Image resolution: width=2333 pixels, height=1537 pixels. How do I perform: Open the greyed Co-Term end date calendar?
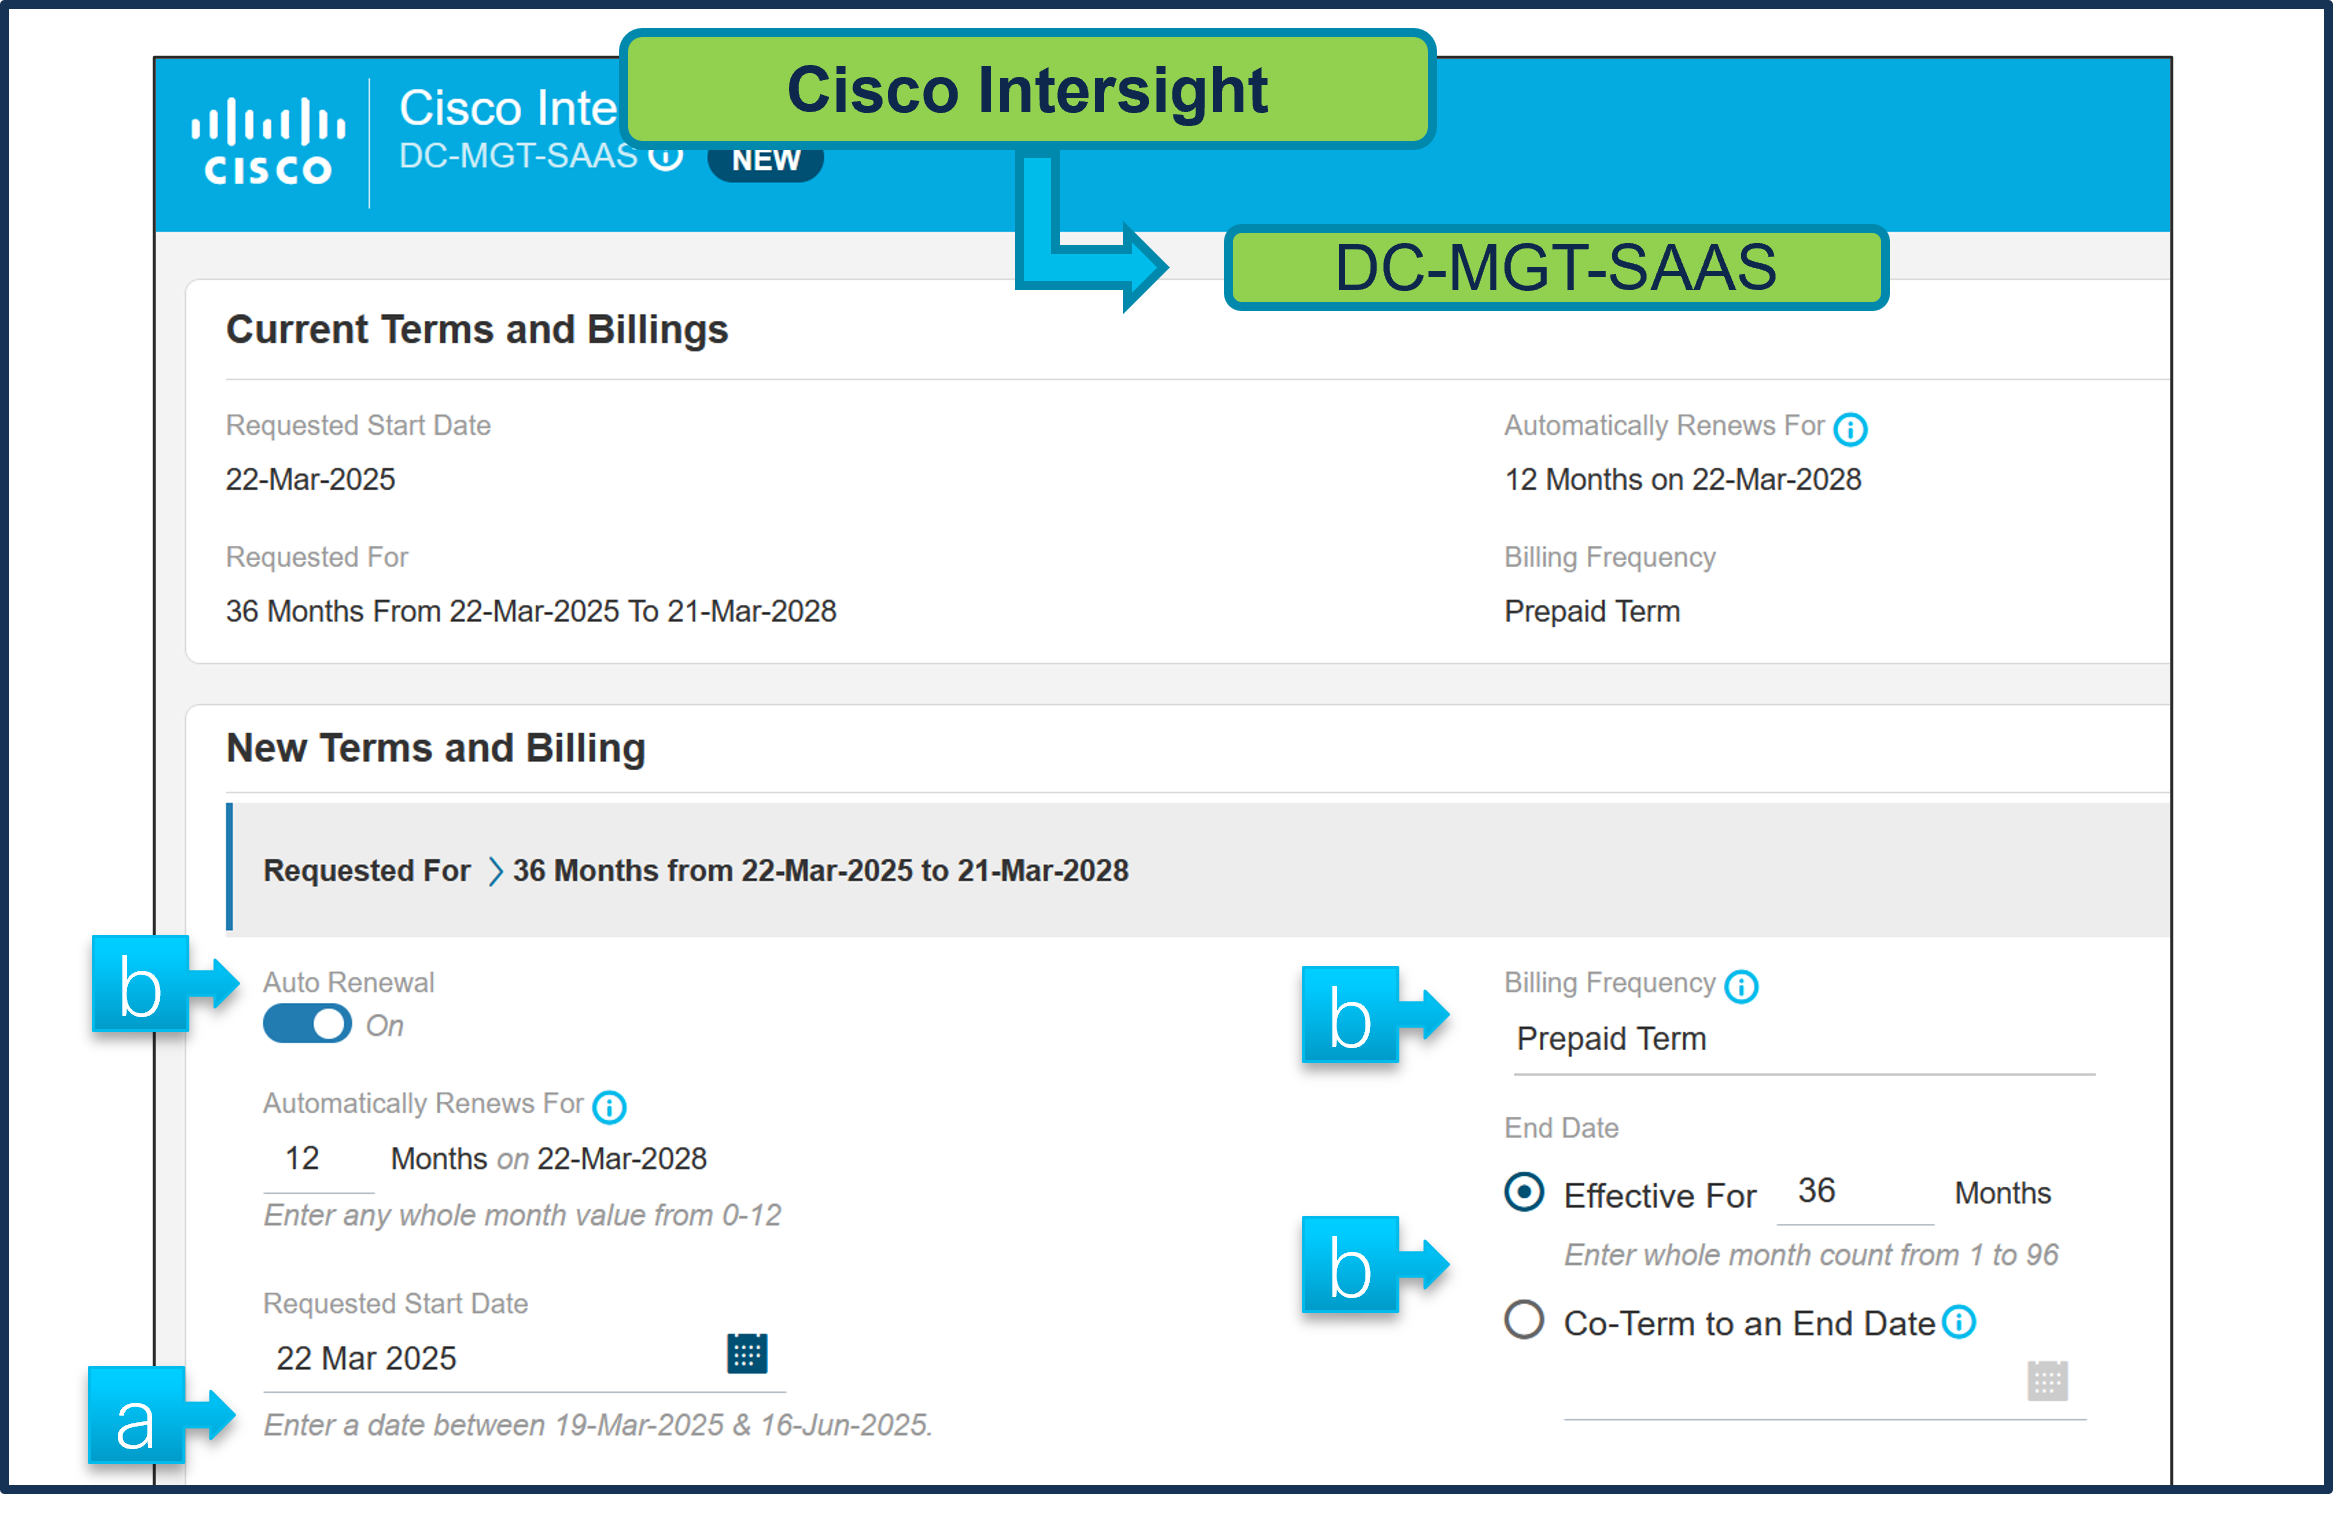click(2047, 1381)
